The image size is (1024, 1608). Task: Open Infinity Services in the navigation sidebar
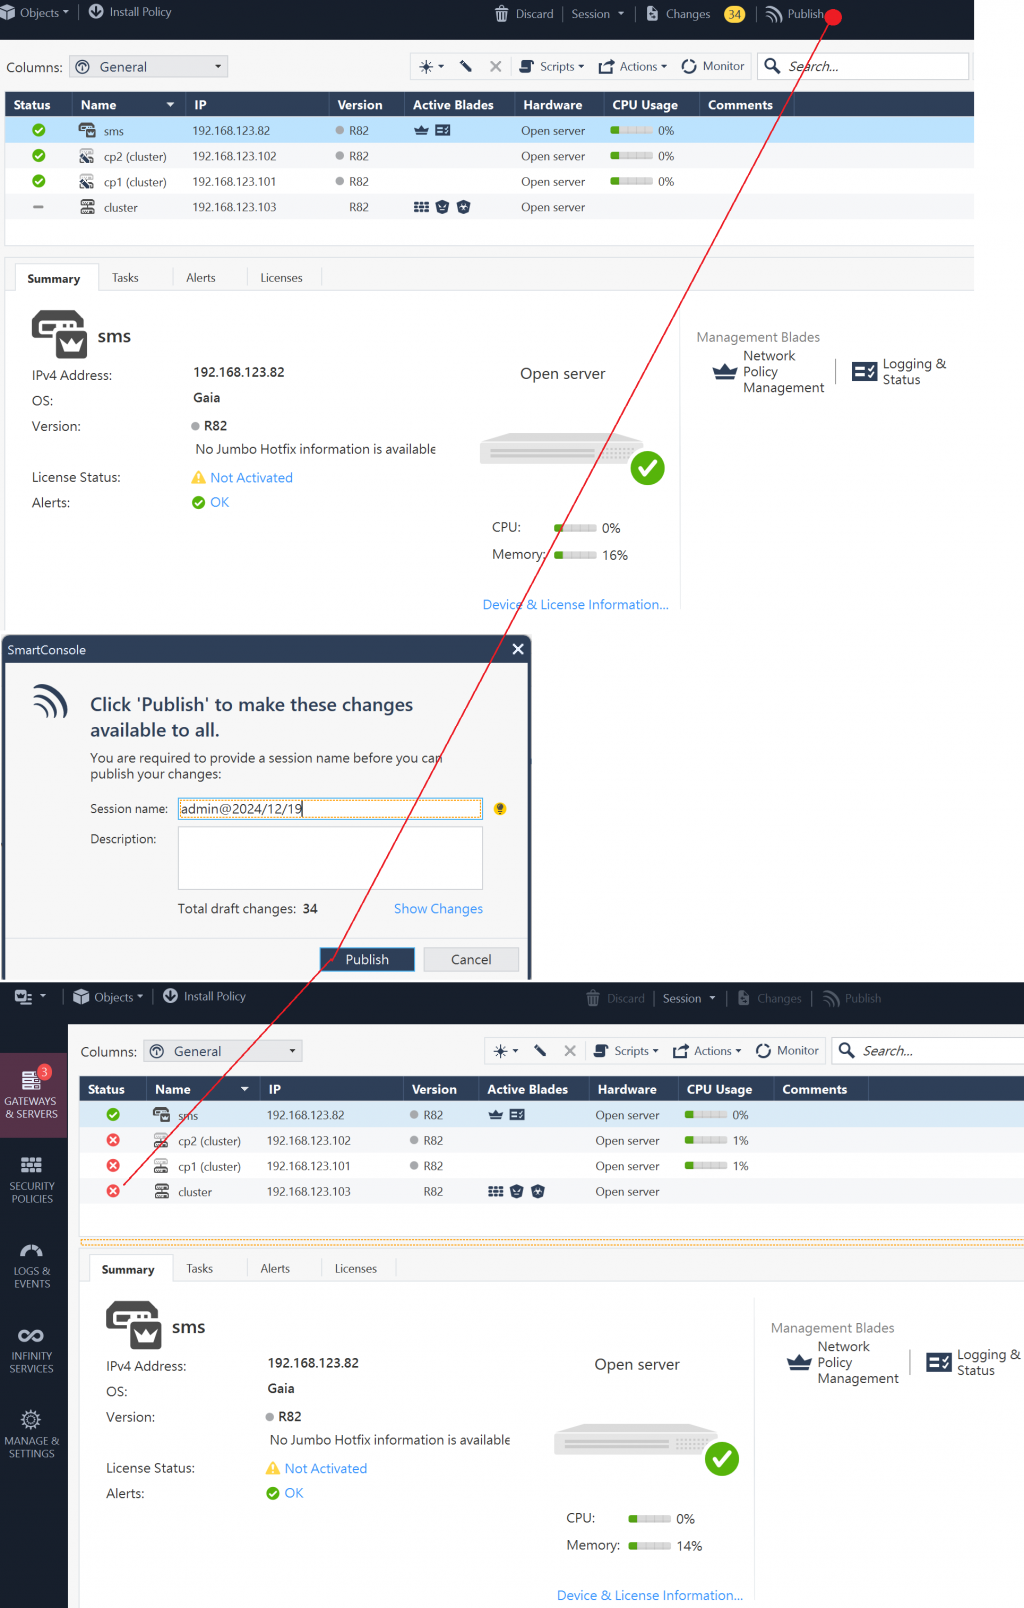33,1350
